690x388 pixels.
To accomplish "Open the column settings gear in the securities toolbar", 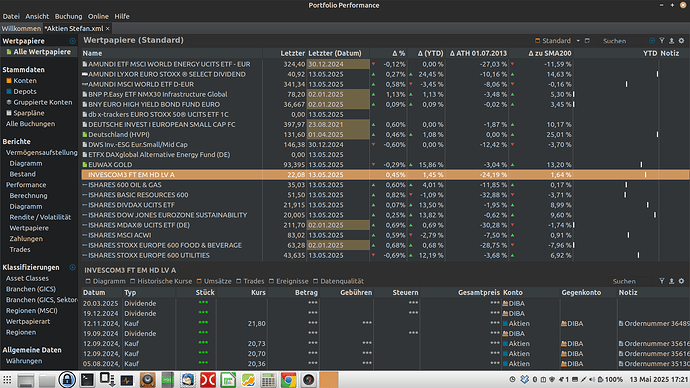I will (x=681, y=40).
